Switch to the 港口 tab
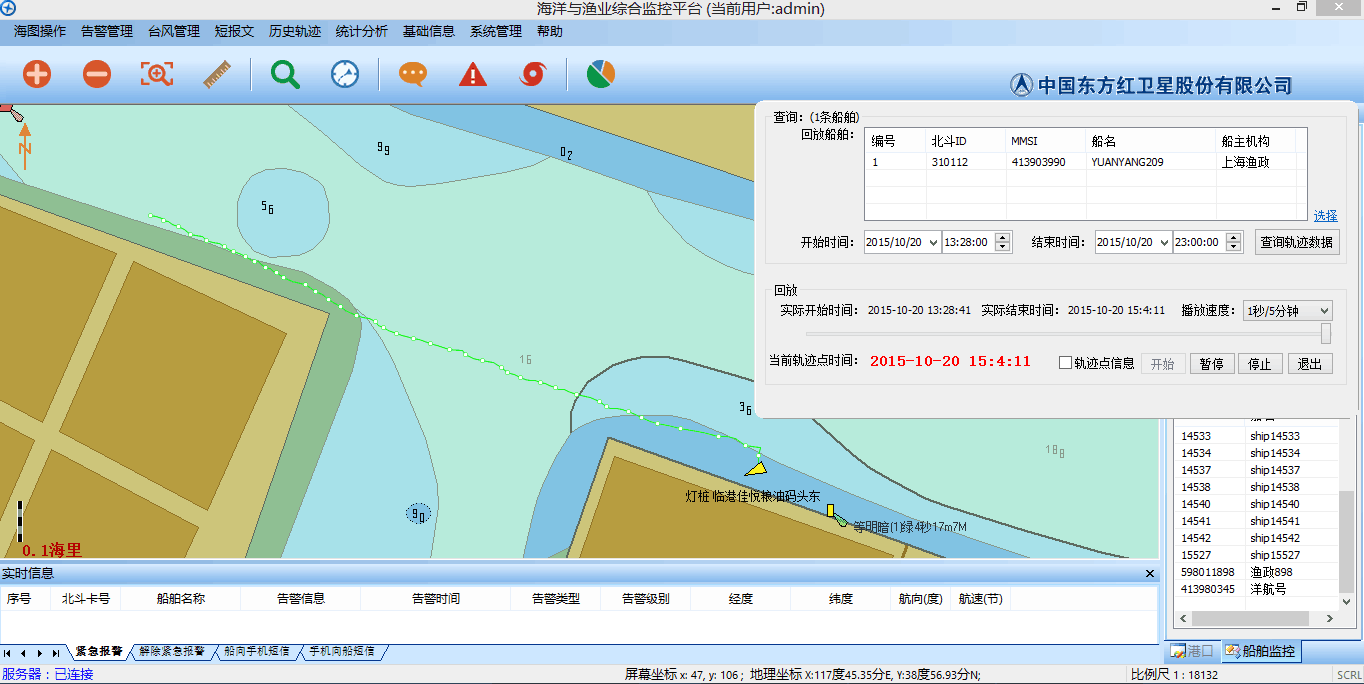 tap(1192, 651)
